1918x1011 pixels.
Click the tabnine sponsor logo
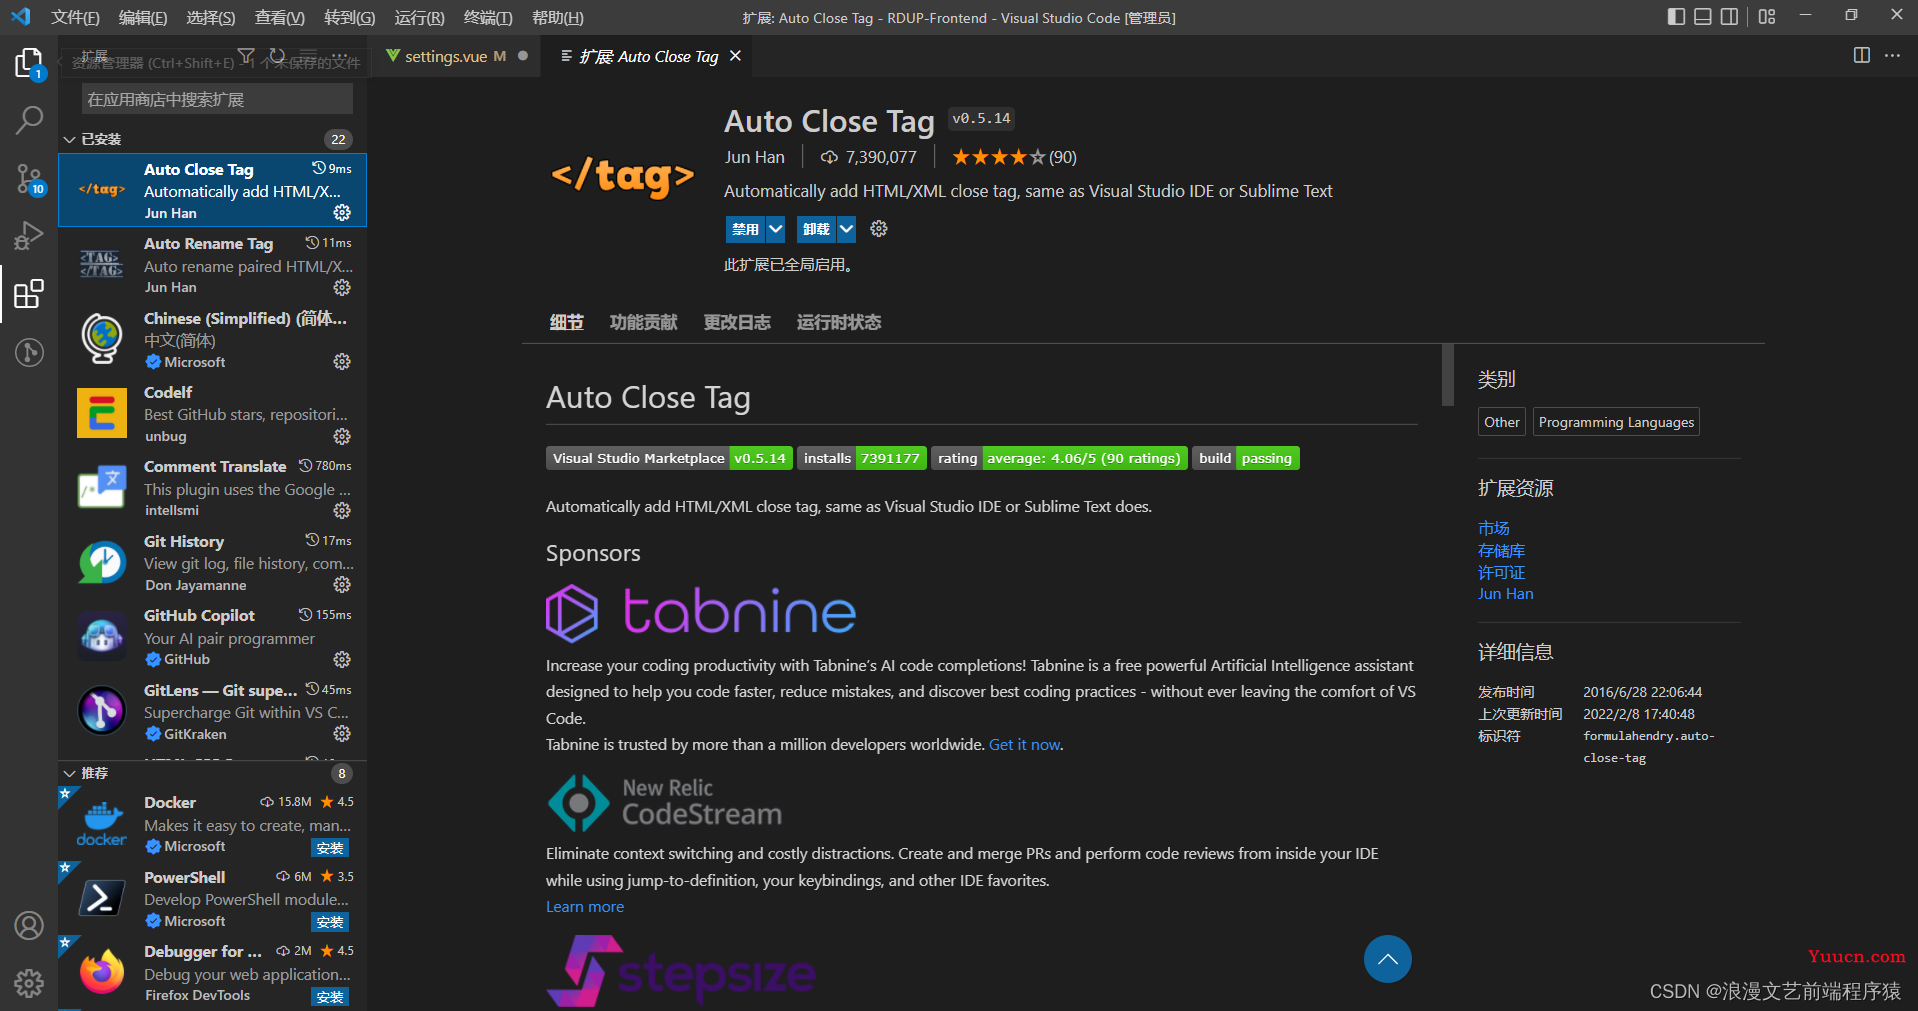[x=701, y=612]
